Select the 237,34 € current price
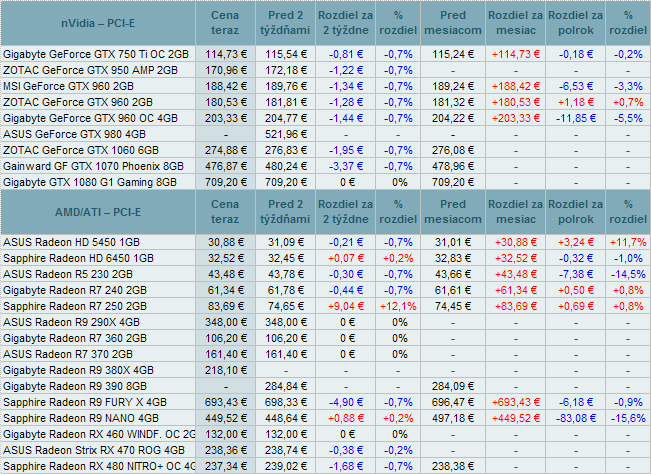651x474 pixels. pyautogui.click(x=226, y=466)
